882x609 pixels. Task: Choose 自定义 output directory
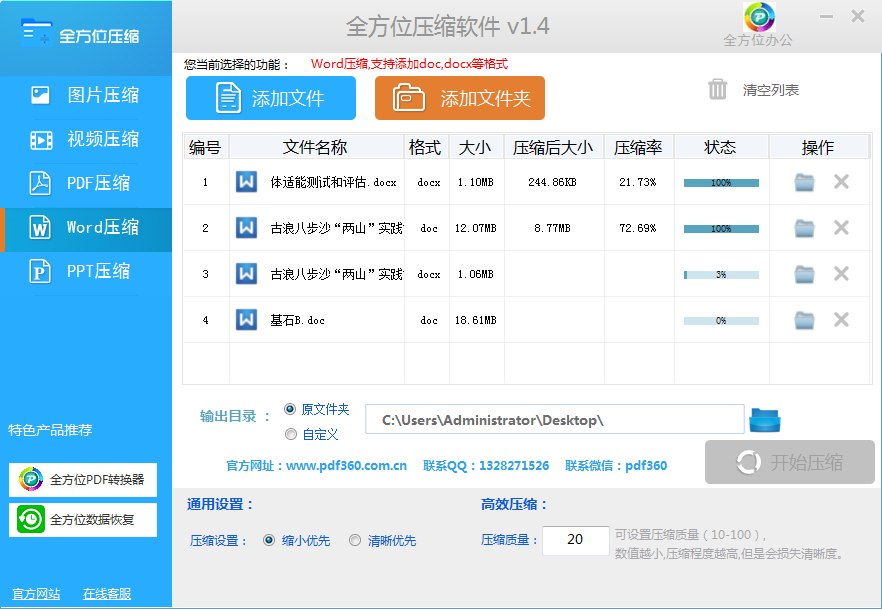(290, 434)
